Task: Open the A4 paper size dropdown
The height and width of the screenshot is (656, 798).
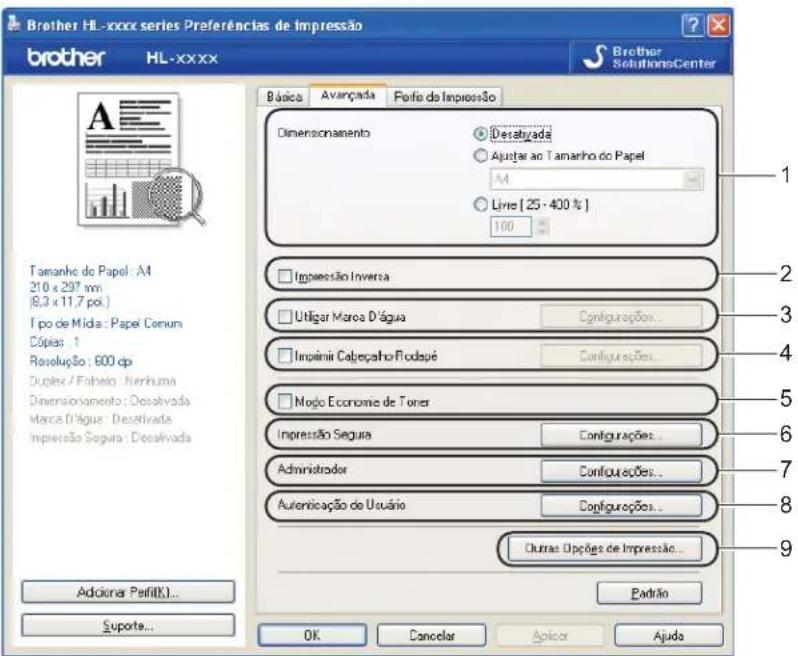Action: coord(597,179)
